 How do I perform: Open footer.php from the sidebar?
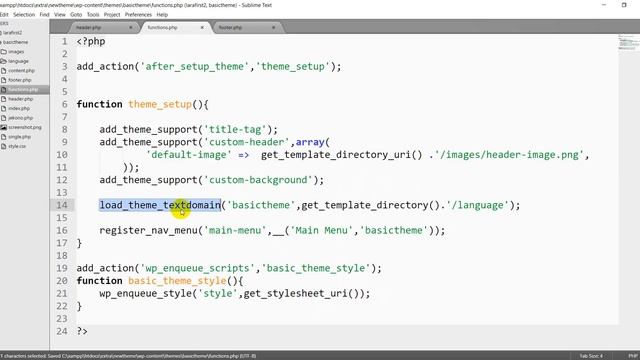click(20, 80)
